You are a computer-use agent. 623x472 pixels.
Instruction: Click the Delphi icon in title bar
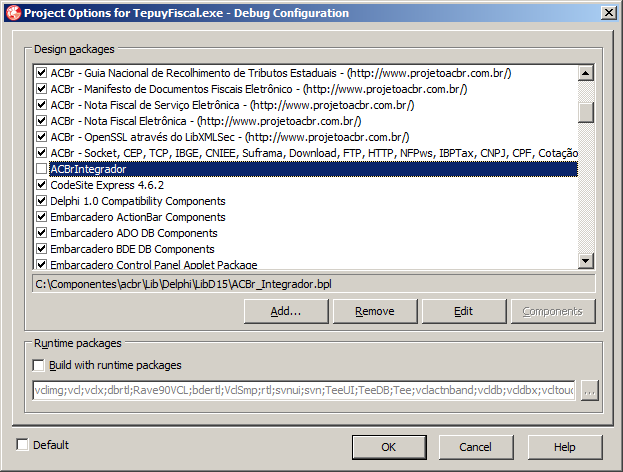pos(13,13)
